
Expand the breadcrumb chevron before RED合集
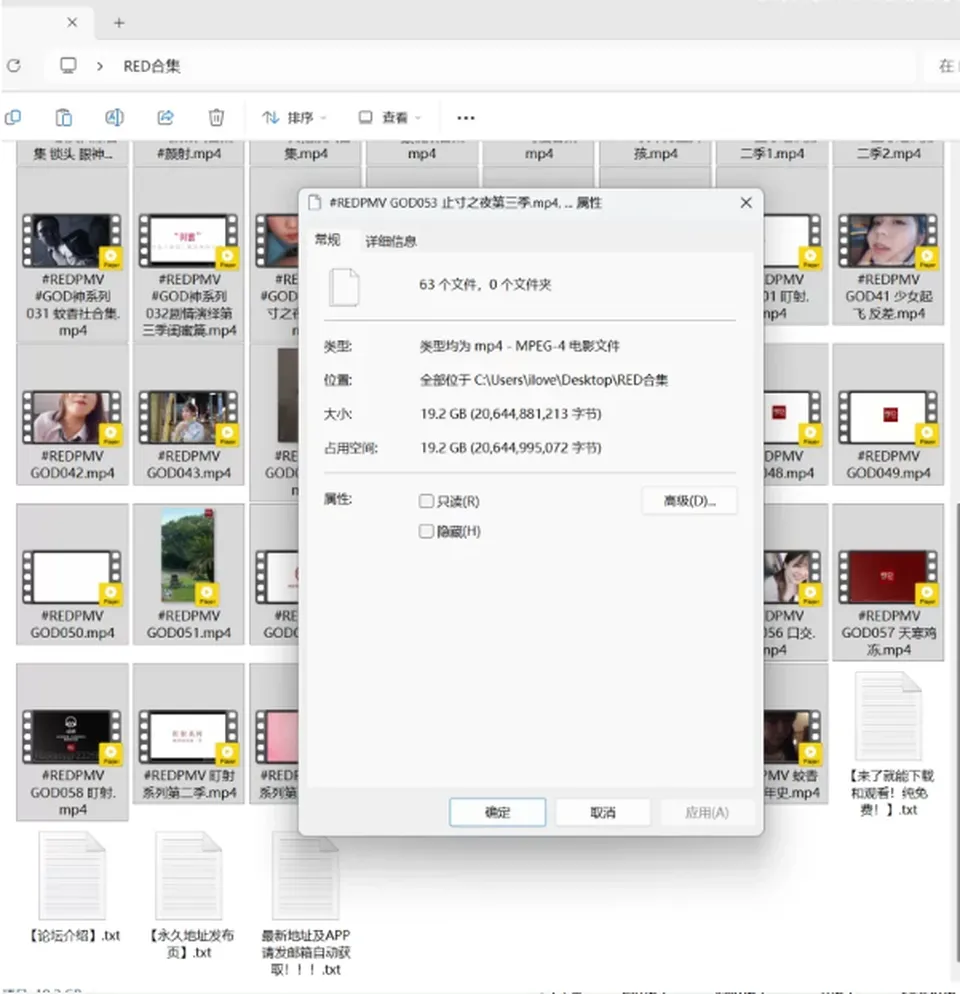pos(100,66)
